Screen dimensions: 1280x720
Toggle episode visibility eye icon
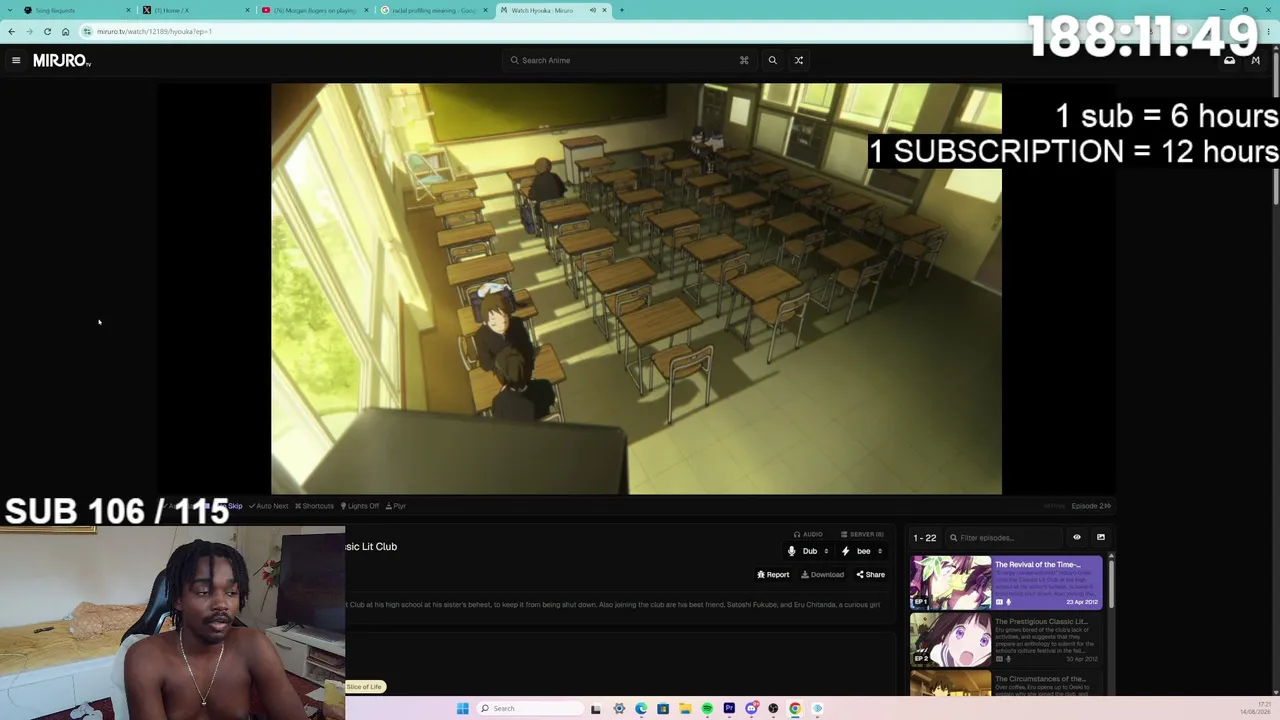pyautogui.click(x=1077, y=538)
